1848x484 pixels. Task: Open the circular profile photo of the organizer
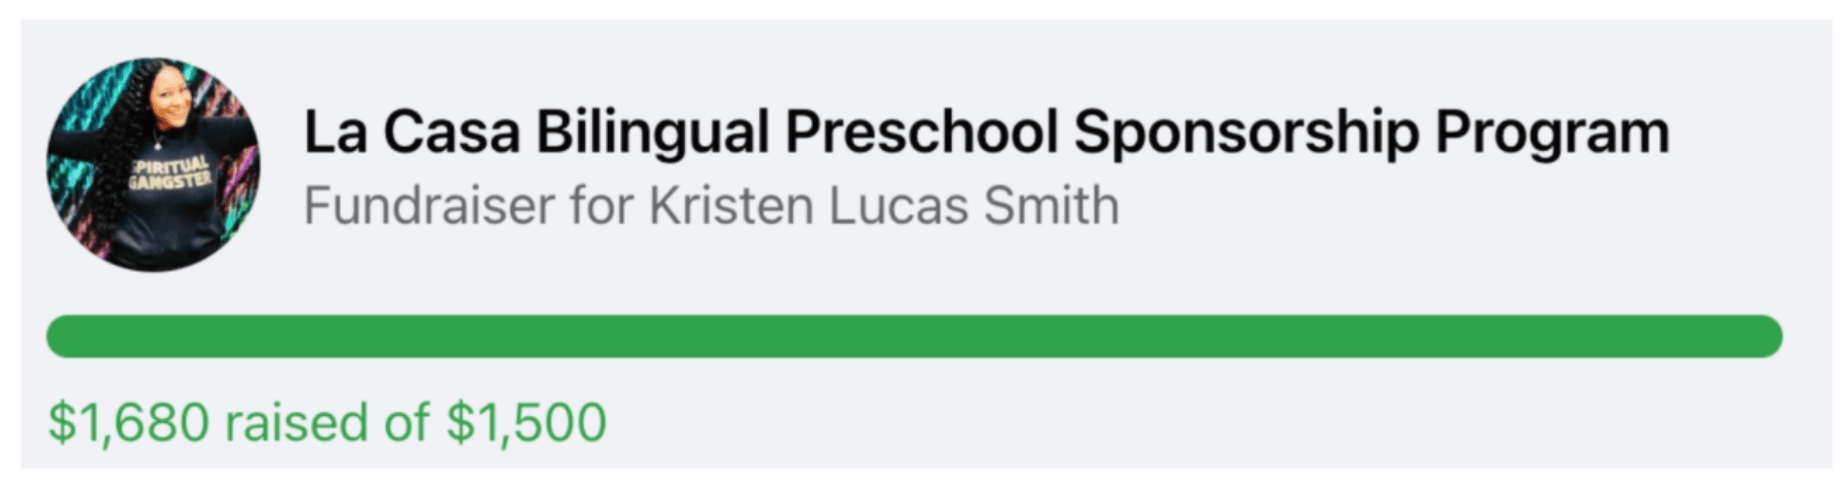153,165
